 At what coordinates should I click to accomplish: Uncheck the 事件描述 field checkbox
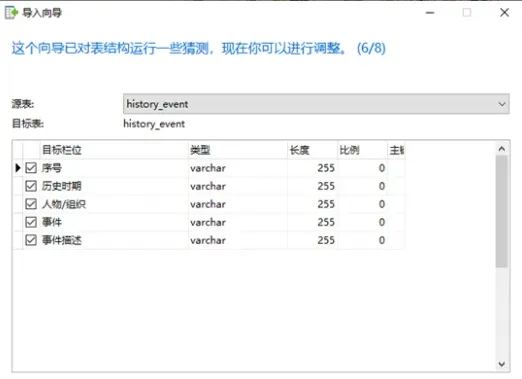[x=31, y=240]
